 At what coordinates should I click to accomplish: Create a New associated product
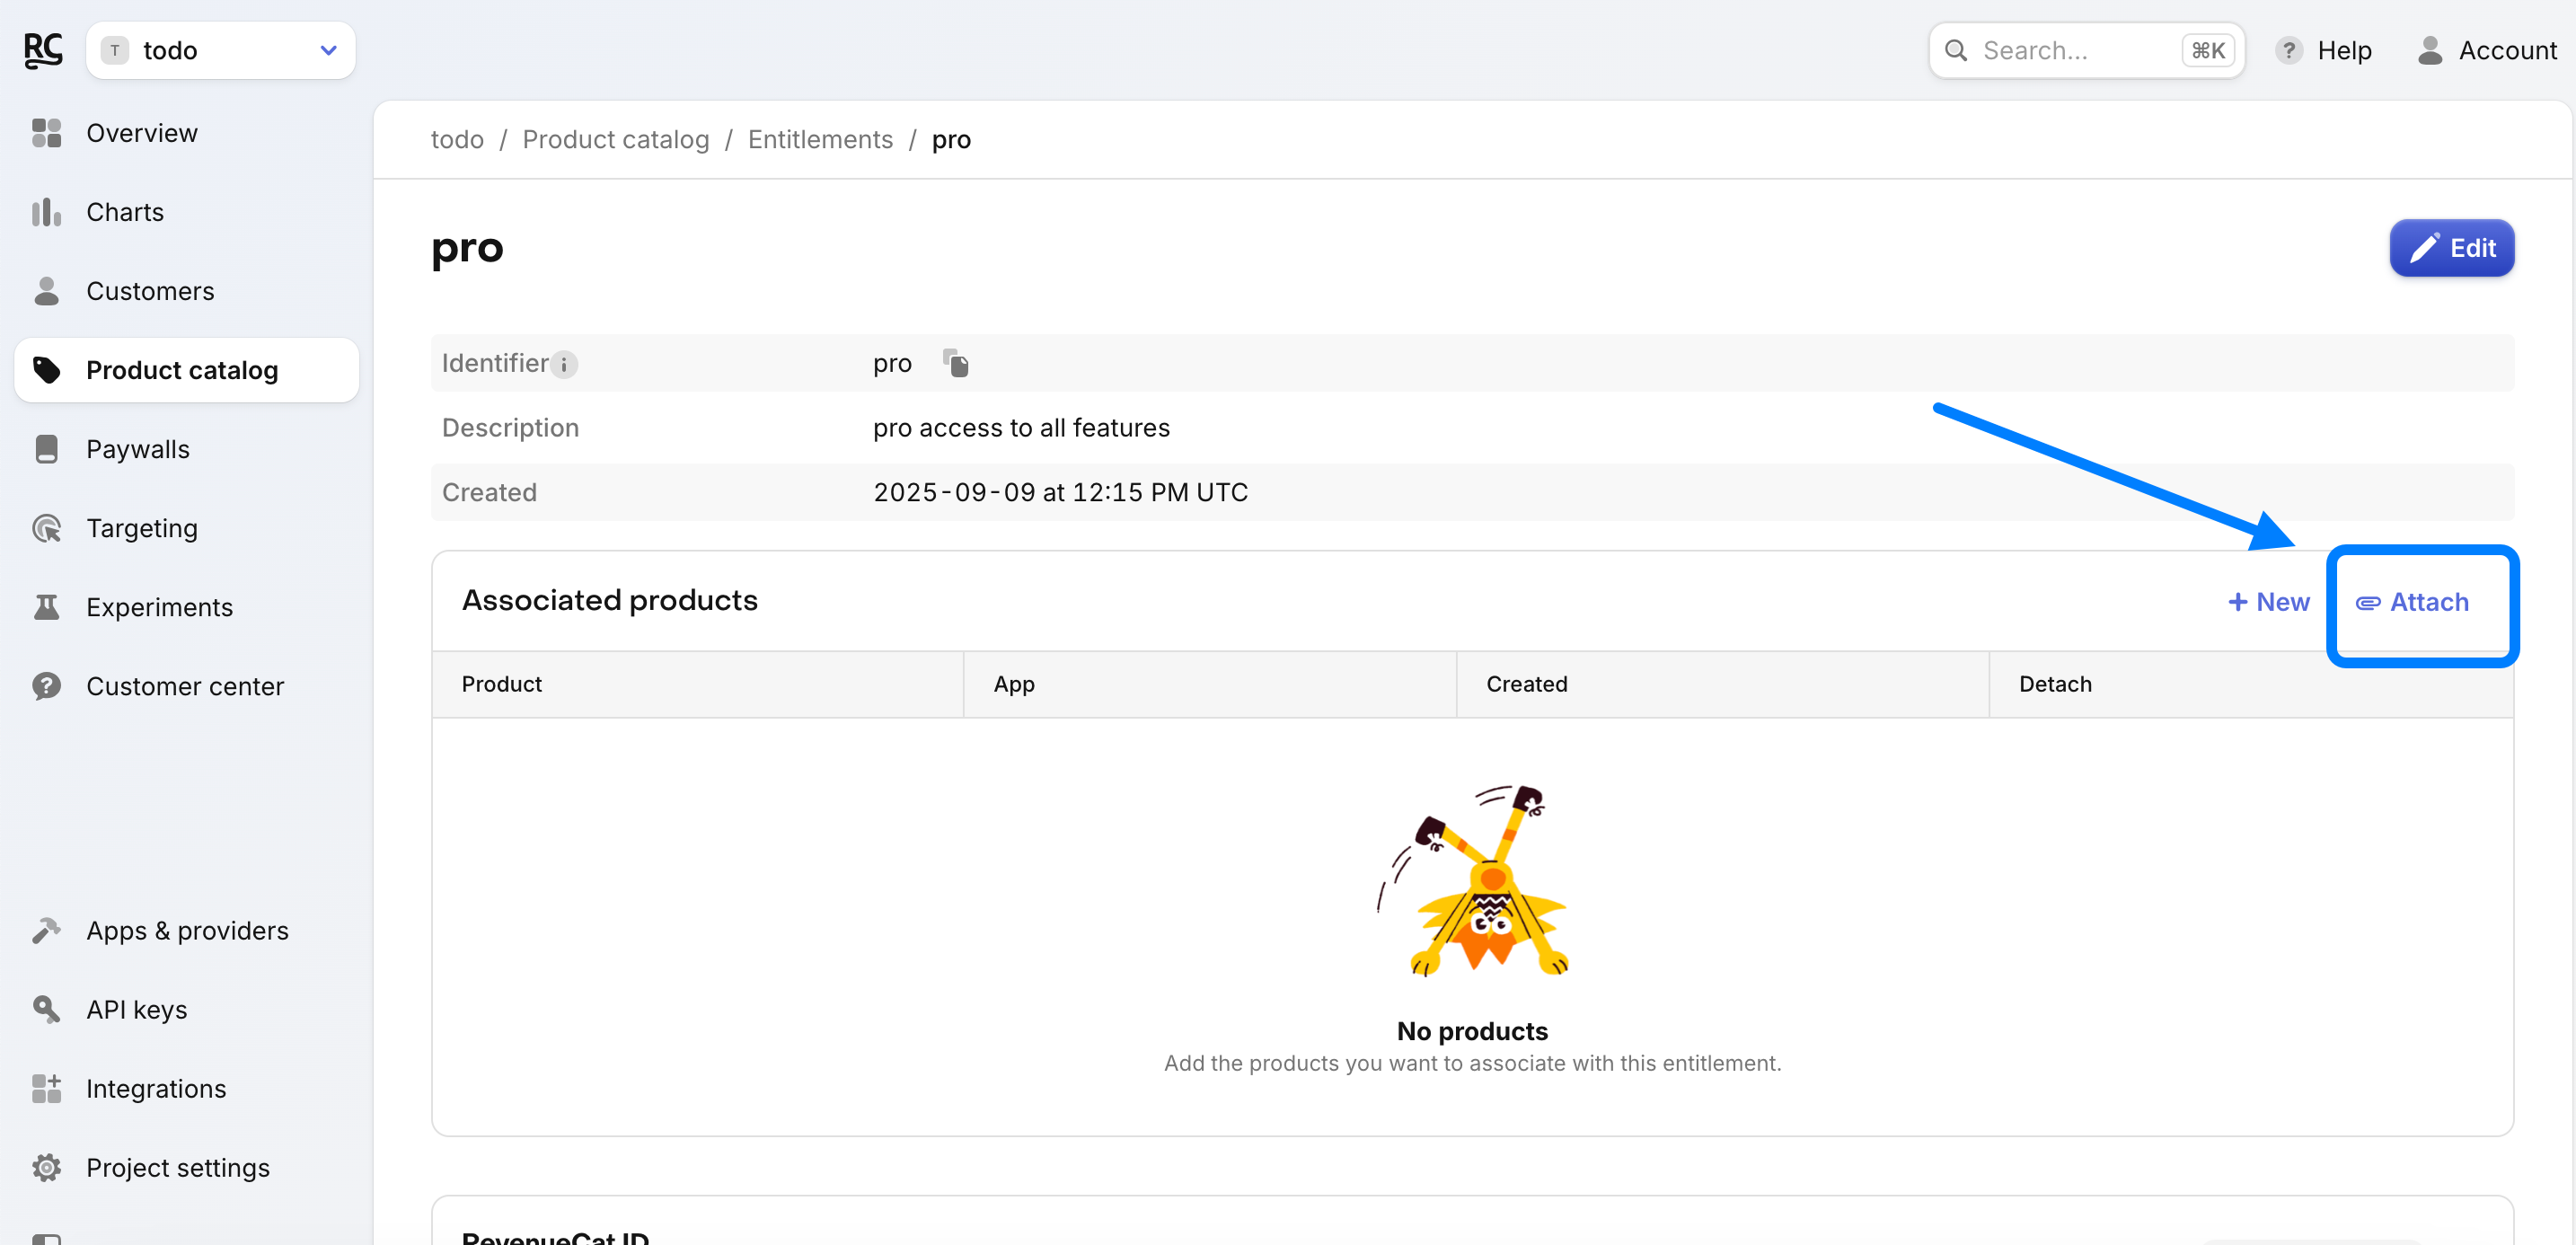[x=2267, y=602]
